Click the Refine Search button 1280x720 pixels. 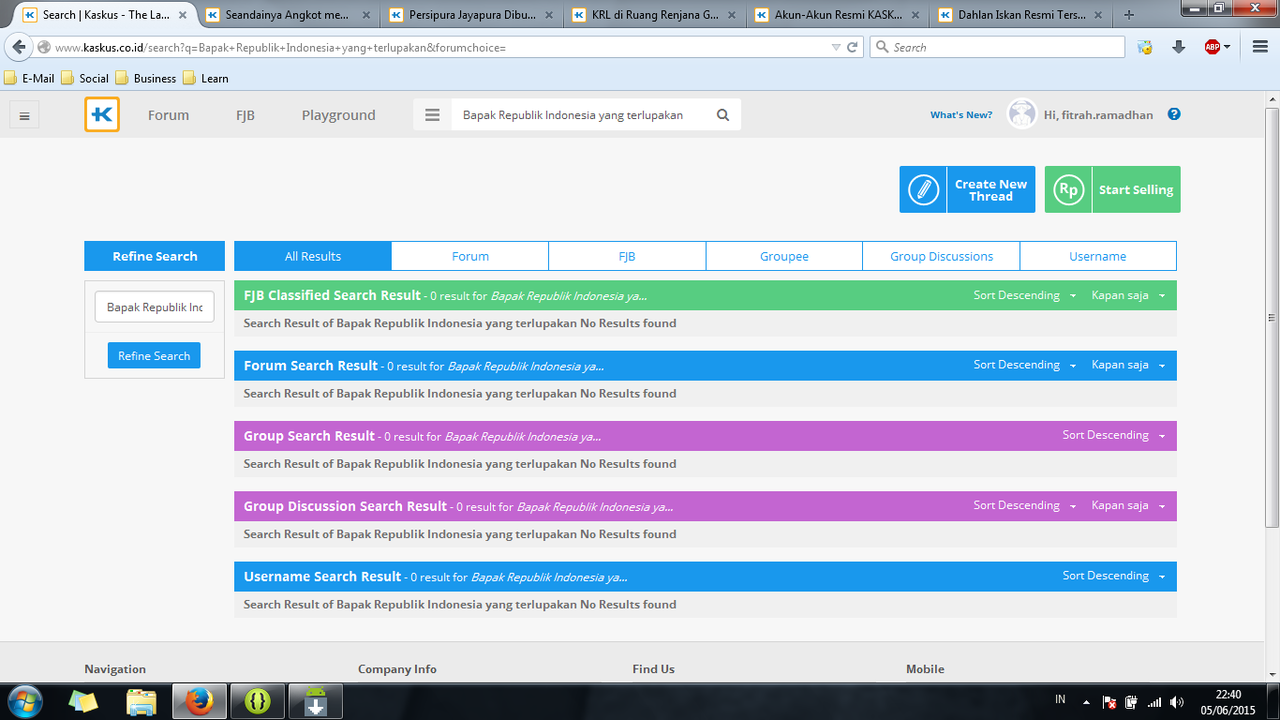[154, 355]
